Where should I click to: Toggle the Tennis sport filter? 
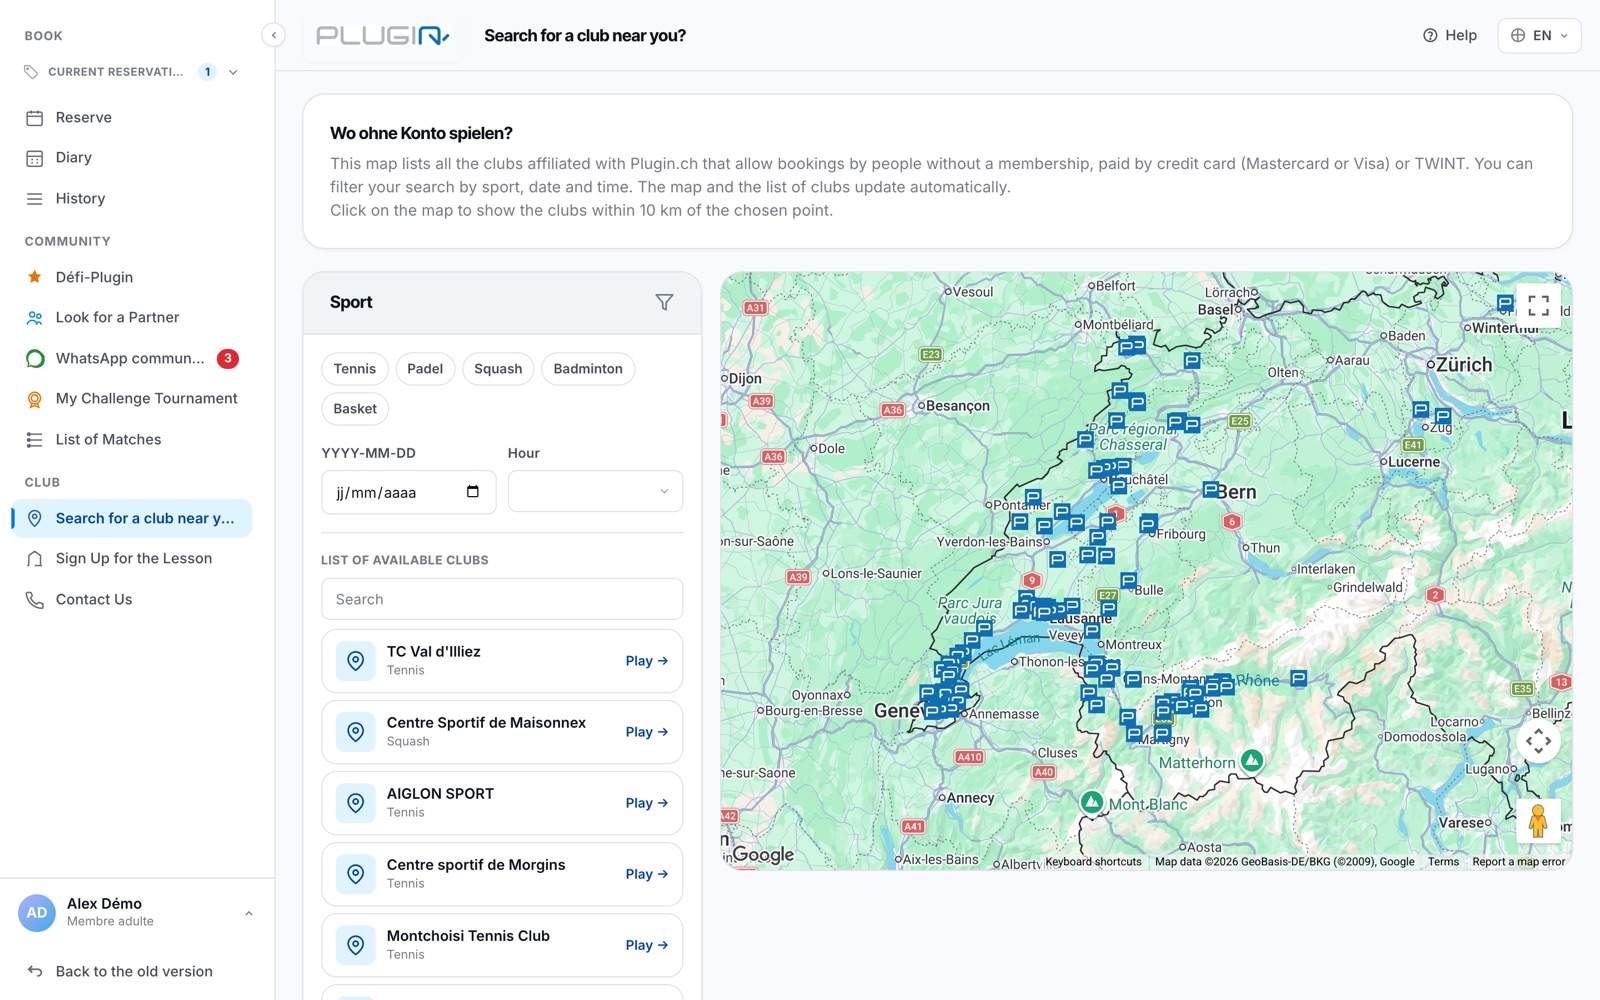355,369
